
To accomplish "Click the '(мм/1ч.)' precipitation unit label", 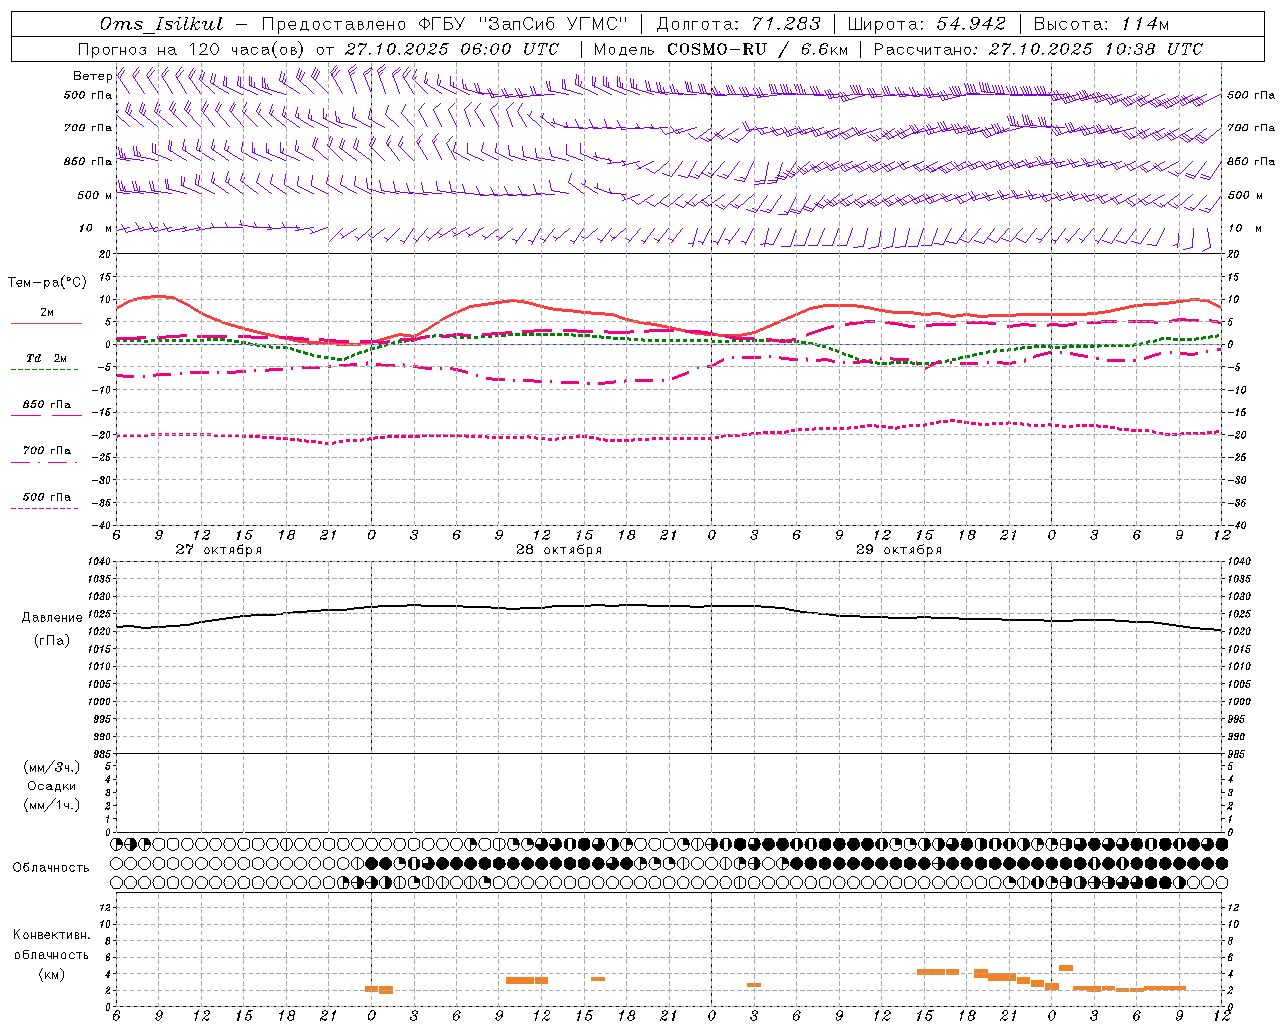I will coord(52,805).
